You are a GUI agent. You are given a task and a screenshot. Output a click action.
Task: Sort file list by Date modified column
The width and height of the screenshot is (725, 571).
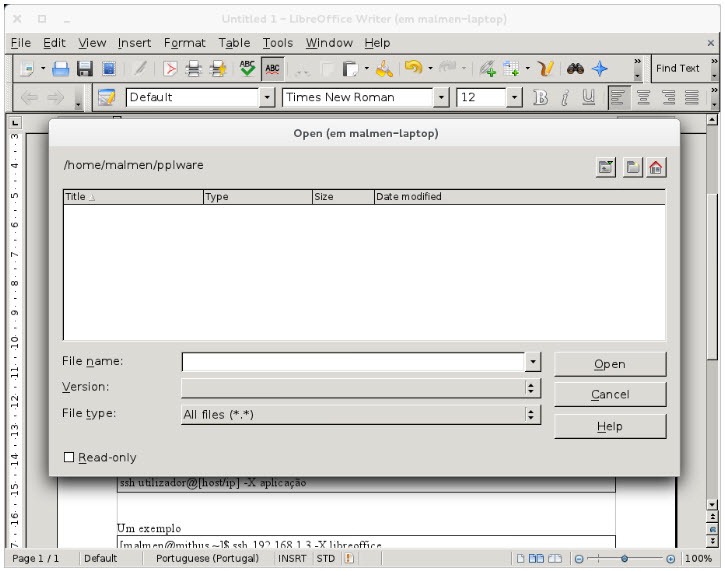520,197
